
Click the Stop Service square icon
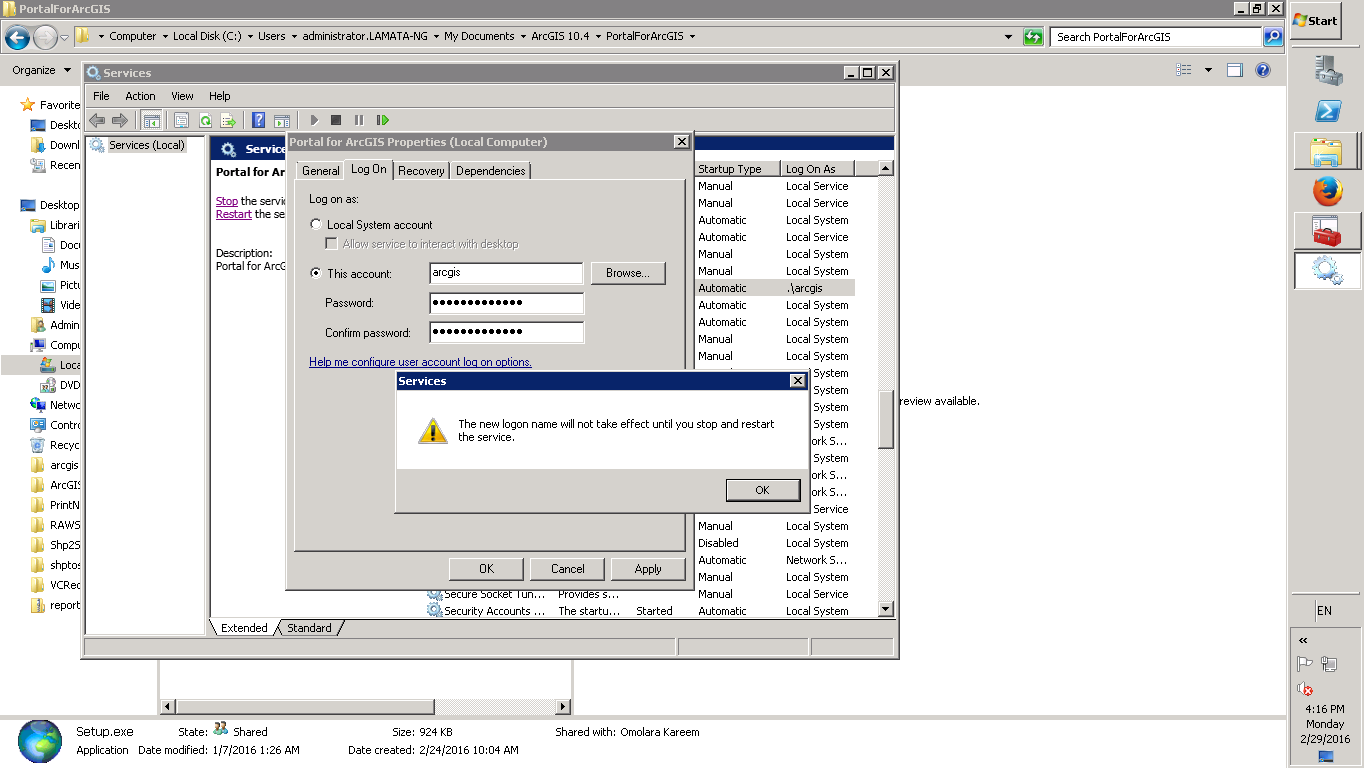336,120
